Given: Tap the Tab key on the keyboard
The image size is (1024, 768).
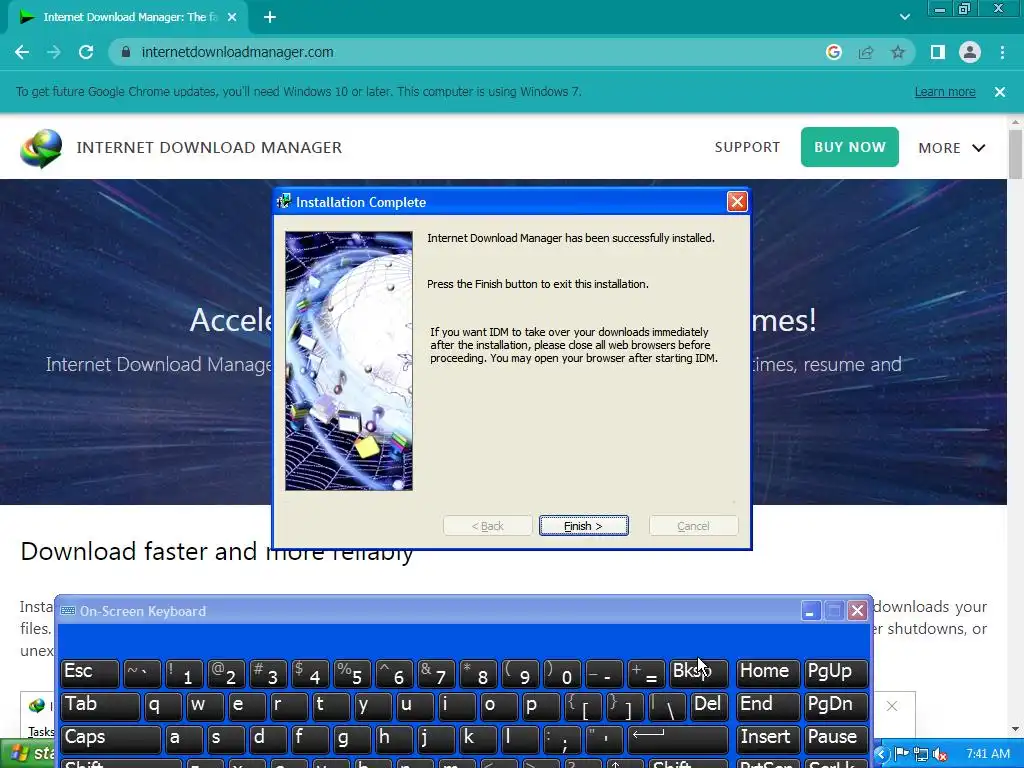Looking at the screenshot, I should 100,706.
